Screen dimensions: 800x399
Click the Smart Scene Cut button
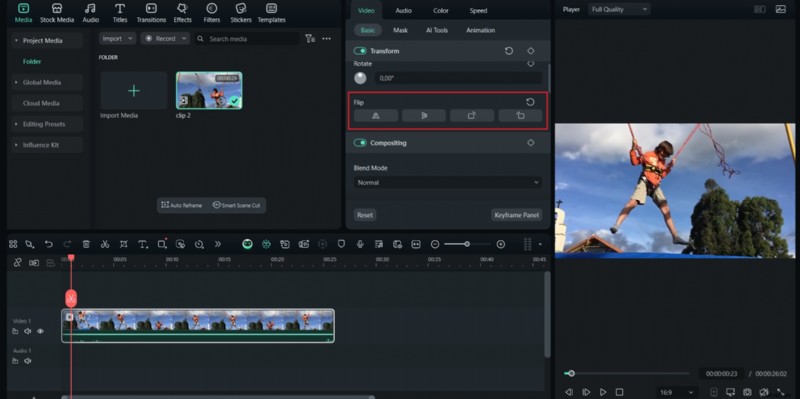click(236, 205)
